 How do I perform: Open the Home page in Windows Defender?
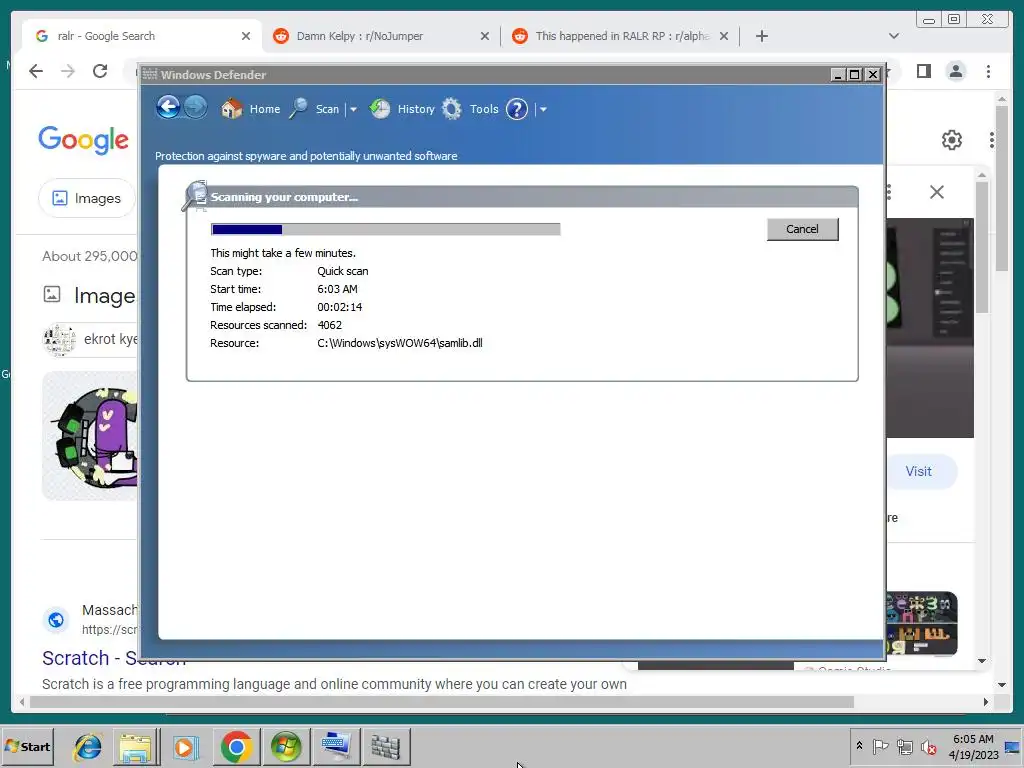[251, 109]
